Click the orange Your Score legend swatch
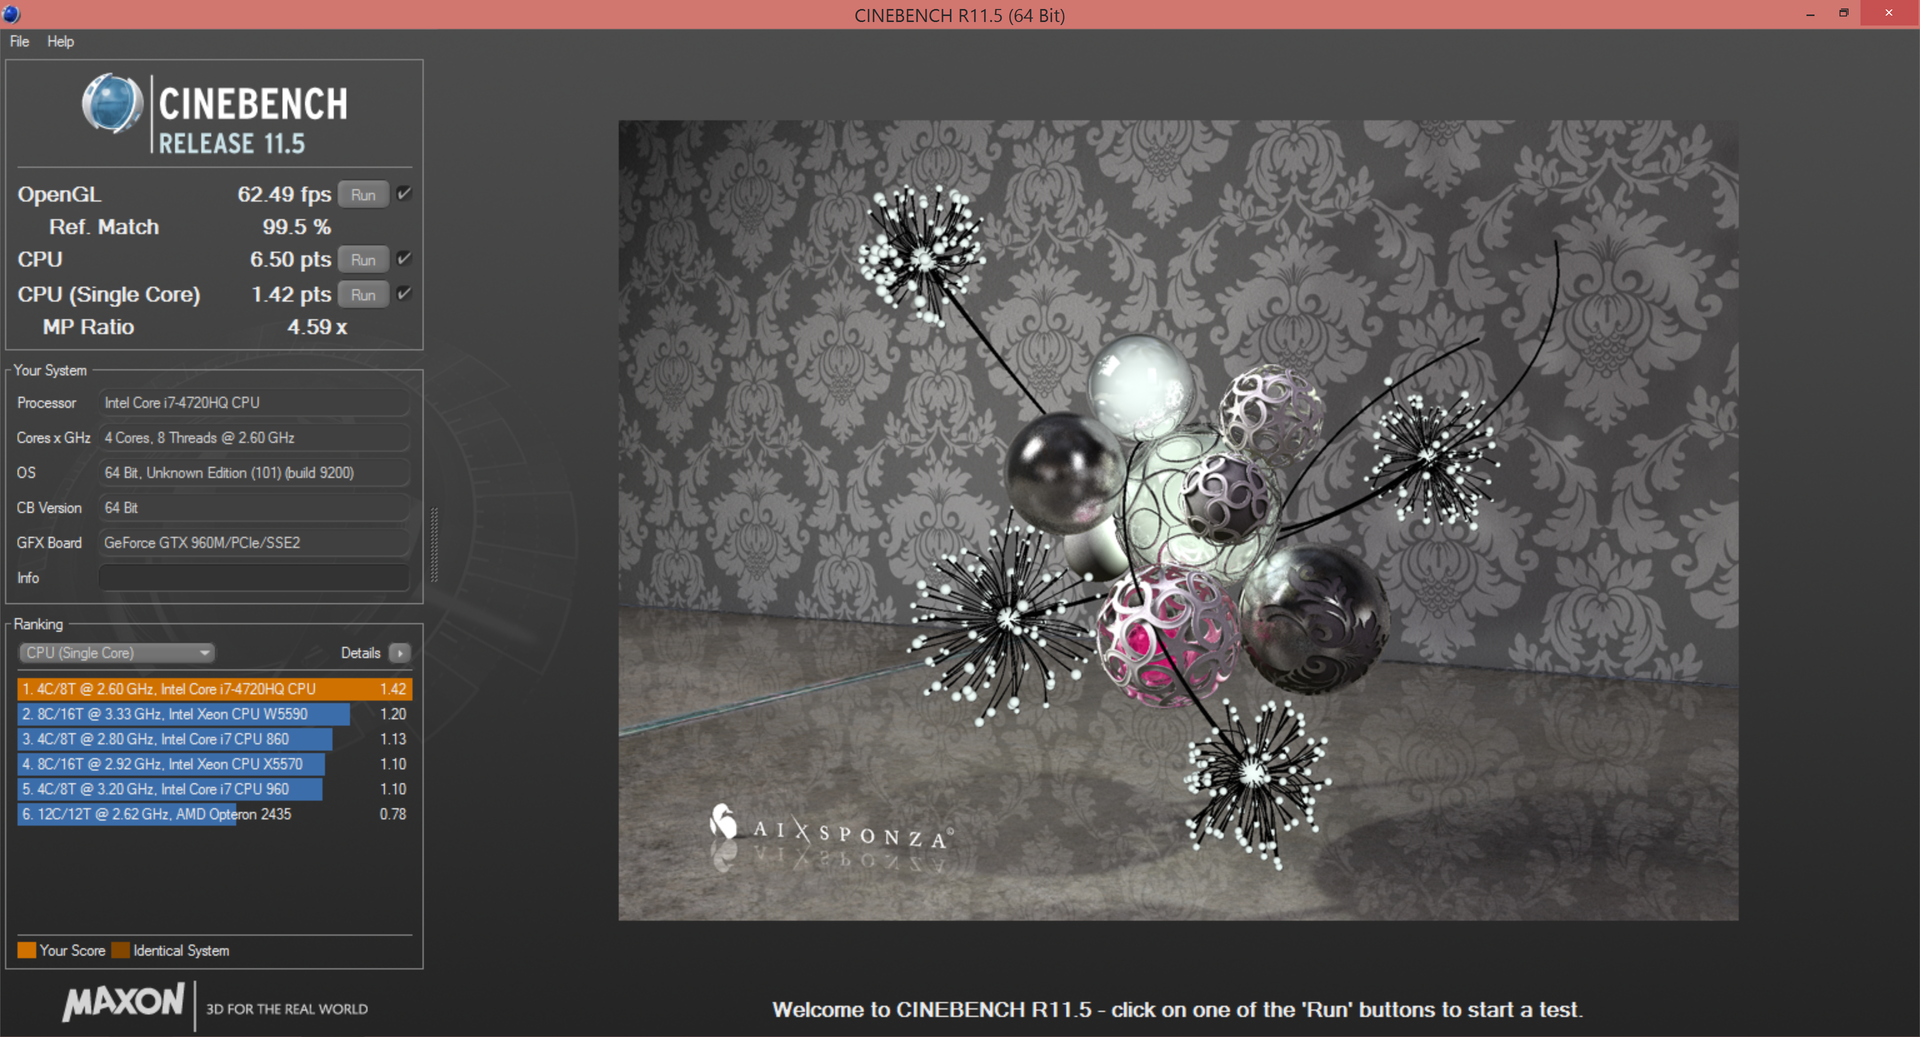Screen dimensions: 1920x1037 (x=27, y=950)
